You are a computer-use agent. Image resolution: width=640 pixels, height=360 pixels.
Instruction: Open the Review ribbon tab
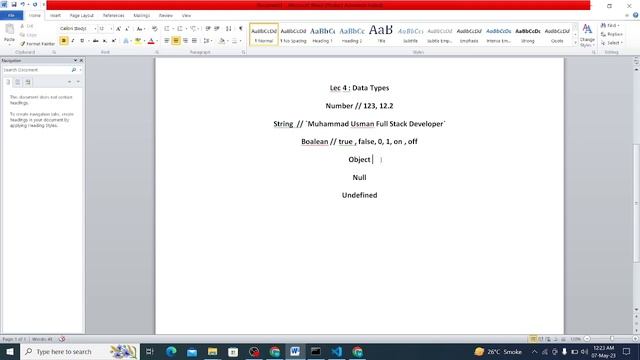(166, 16)
